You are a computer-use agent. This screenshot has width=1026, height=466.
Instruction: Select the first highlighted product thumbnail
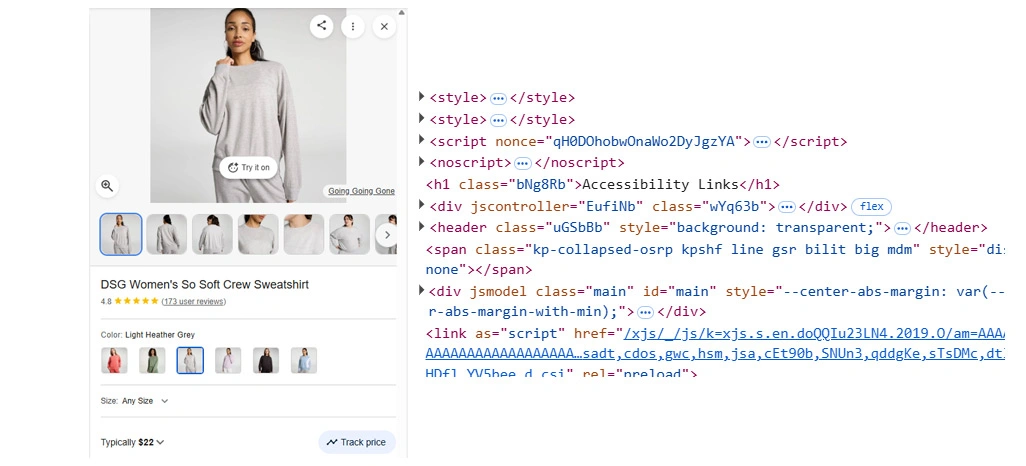click(121, 234)
